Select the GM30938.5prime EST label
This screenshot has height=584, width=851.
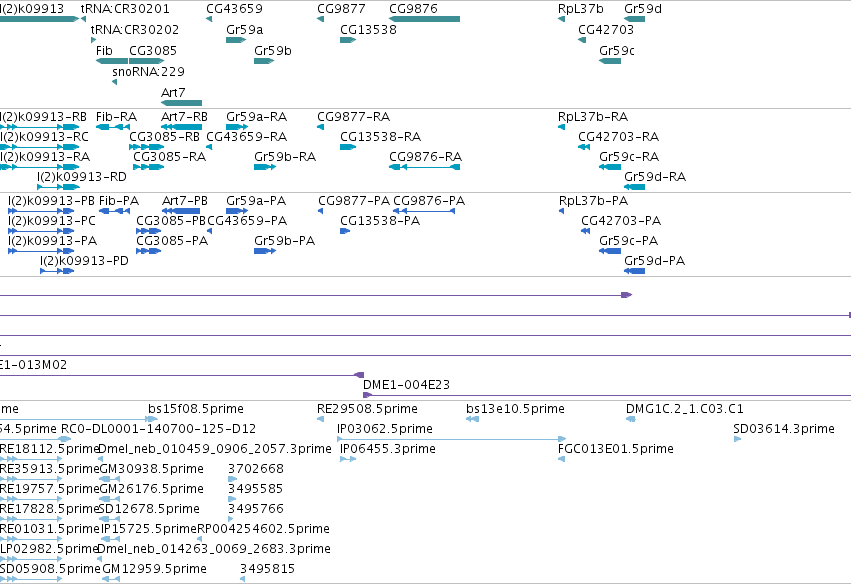(x=152, y=469)
